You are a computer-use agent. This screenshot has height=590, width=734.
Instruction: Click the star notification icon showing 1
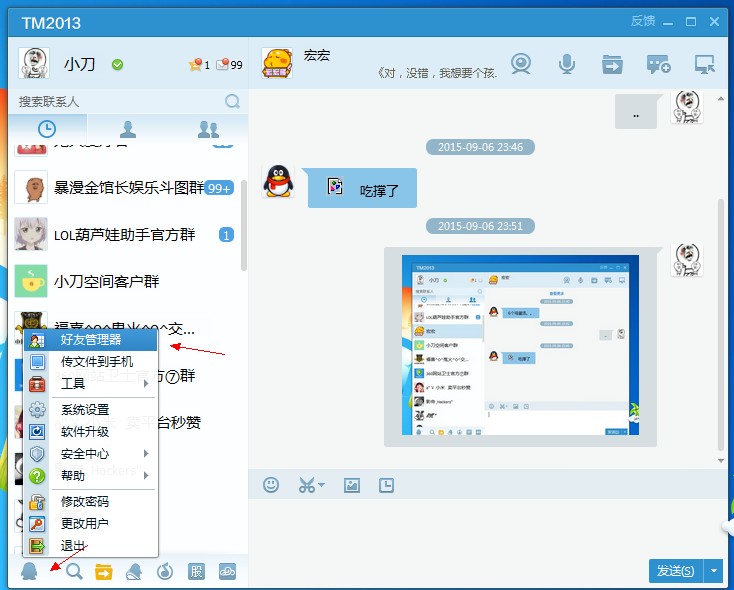pyautogui.click(x=195, y=64)
